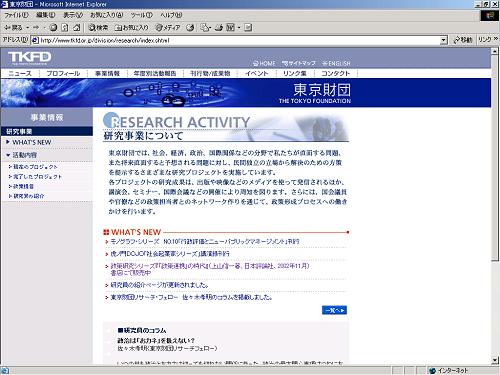Click the page icon in the address bar
The width and height of the screenshot is (500, 375).
click(x=35, y=40)
